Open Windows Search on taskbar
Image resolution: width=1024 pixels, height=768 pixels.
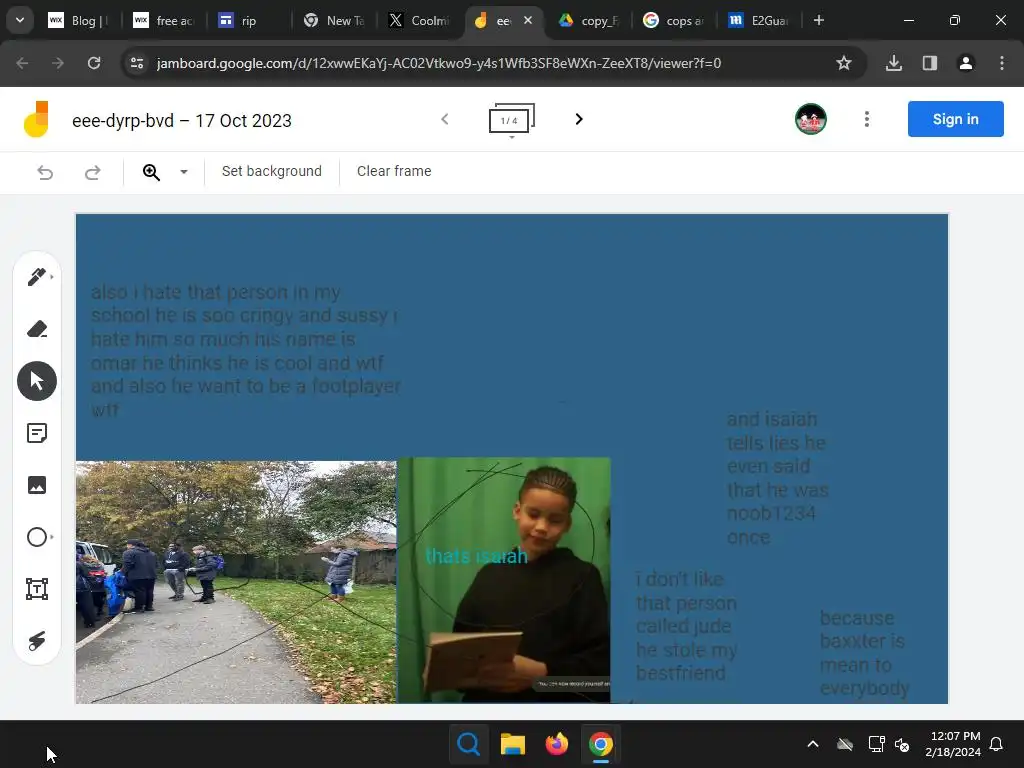[x=469, y=744]
